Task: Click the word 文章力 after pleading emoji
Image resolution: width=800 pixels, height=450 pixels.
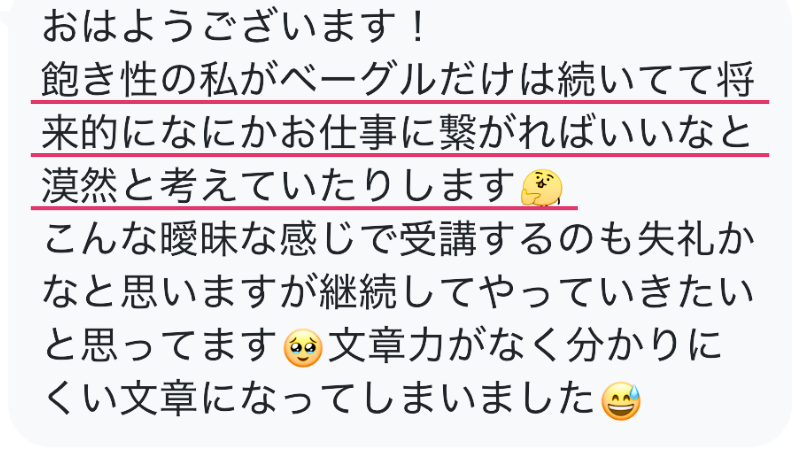Action: 387,345
